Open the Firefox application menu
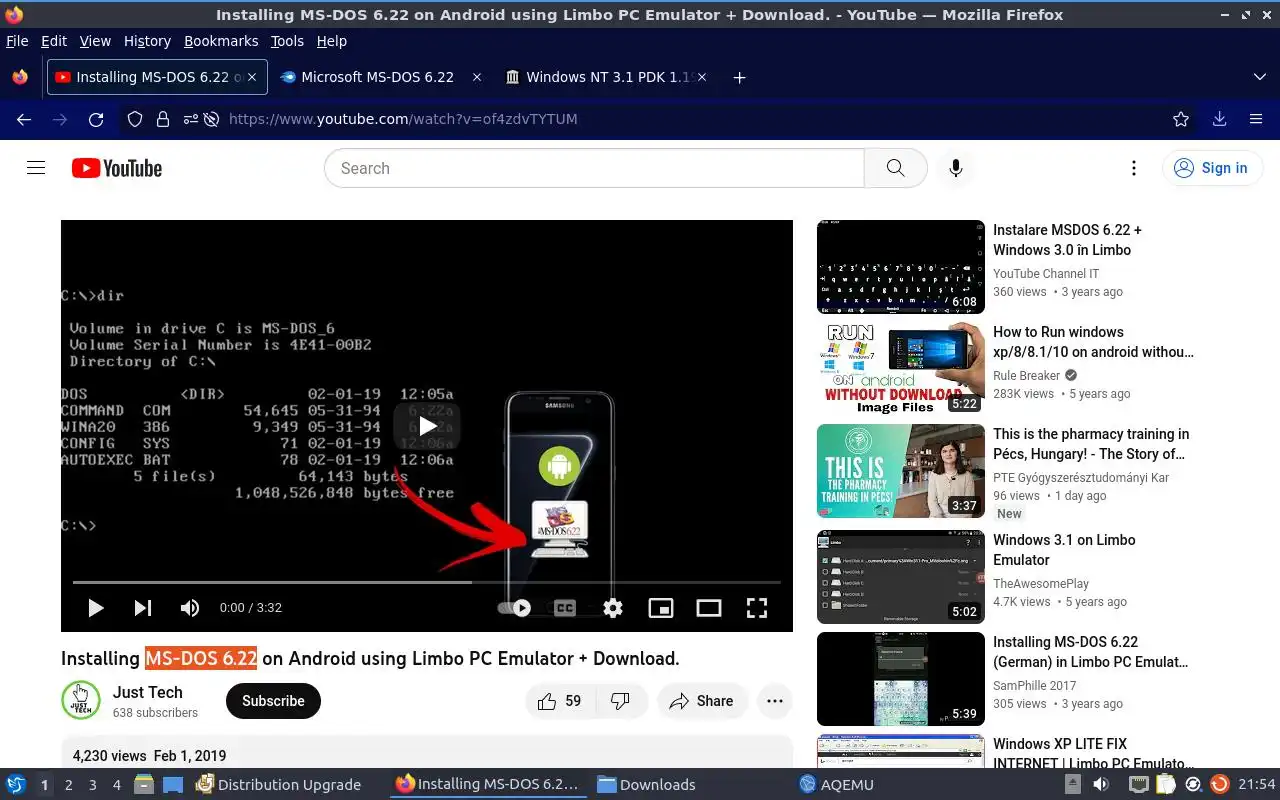Screen dimensions: 1280x800 coord(1256,119)
